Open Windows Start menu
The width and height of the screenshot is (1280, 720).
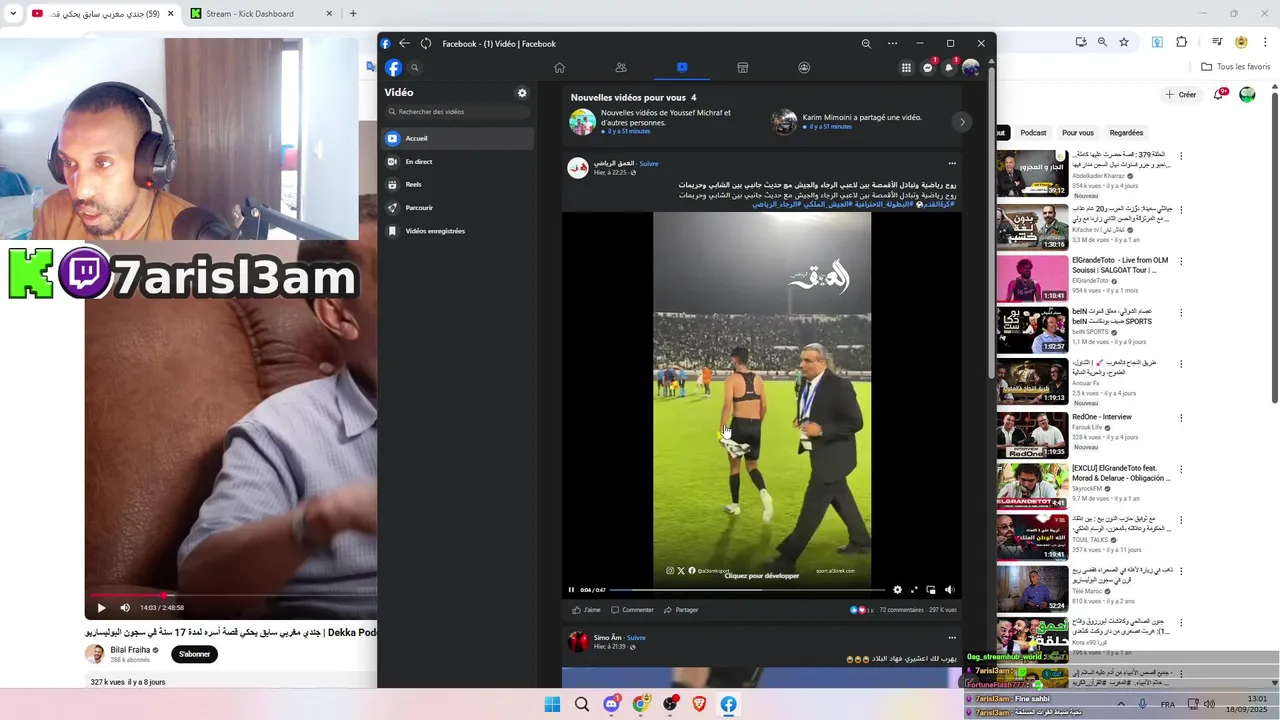point(552,704)
